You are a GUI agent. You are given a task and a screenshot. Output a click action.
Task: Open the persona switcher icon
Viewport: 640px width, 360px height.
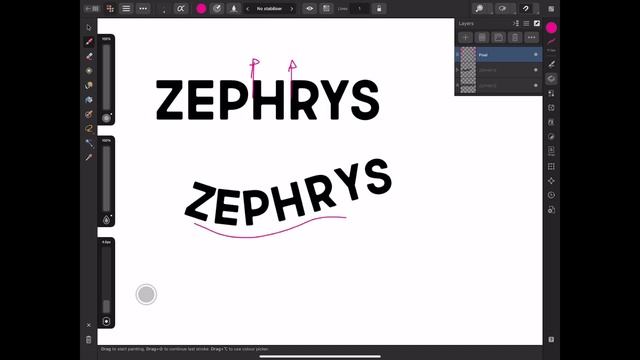110,9
